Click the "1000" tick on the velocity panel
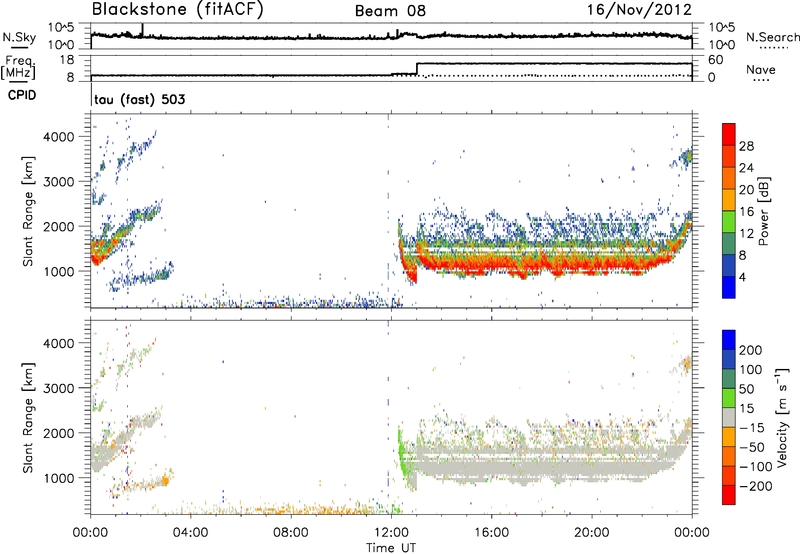 (x=58, y=478)
